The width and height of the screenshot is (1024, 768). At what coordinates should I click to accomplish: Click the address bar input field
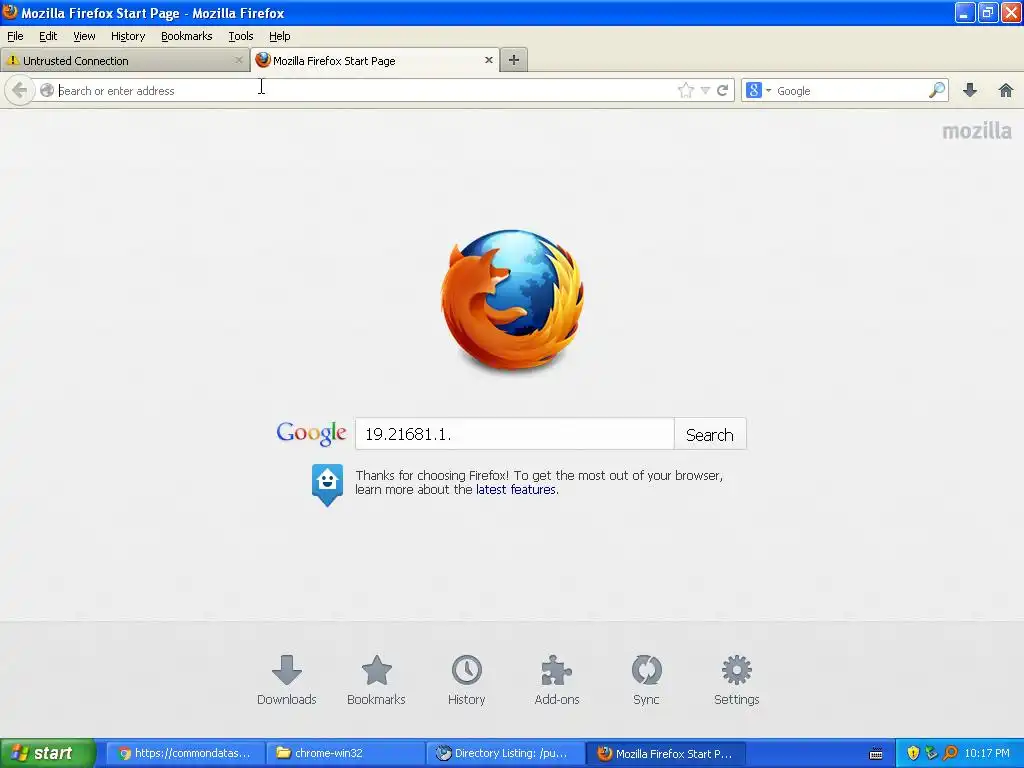pyautogui.click(x=366, y=91)
